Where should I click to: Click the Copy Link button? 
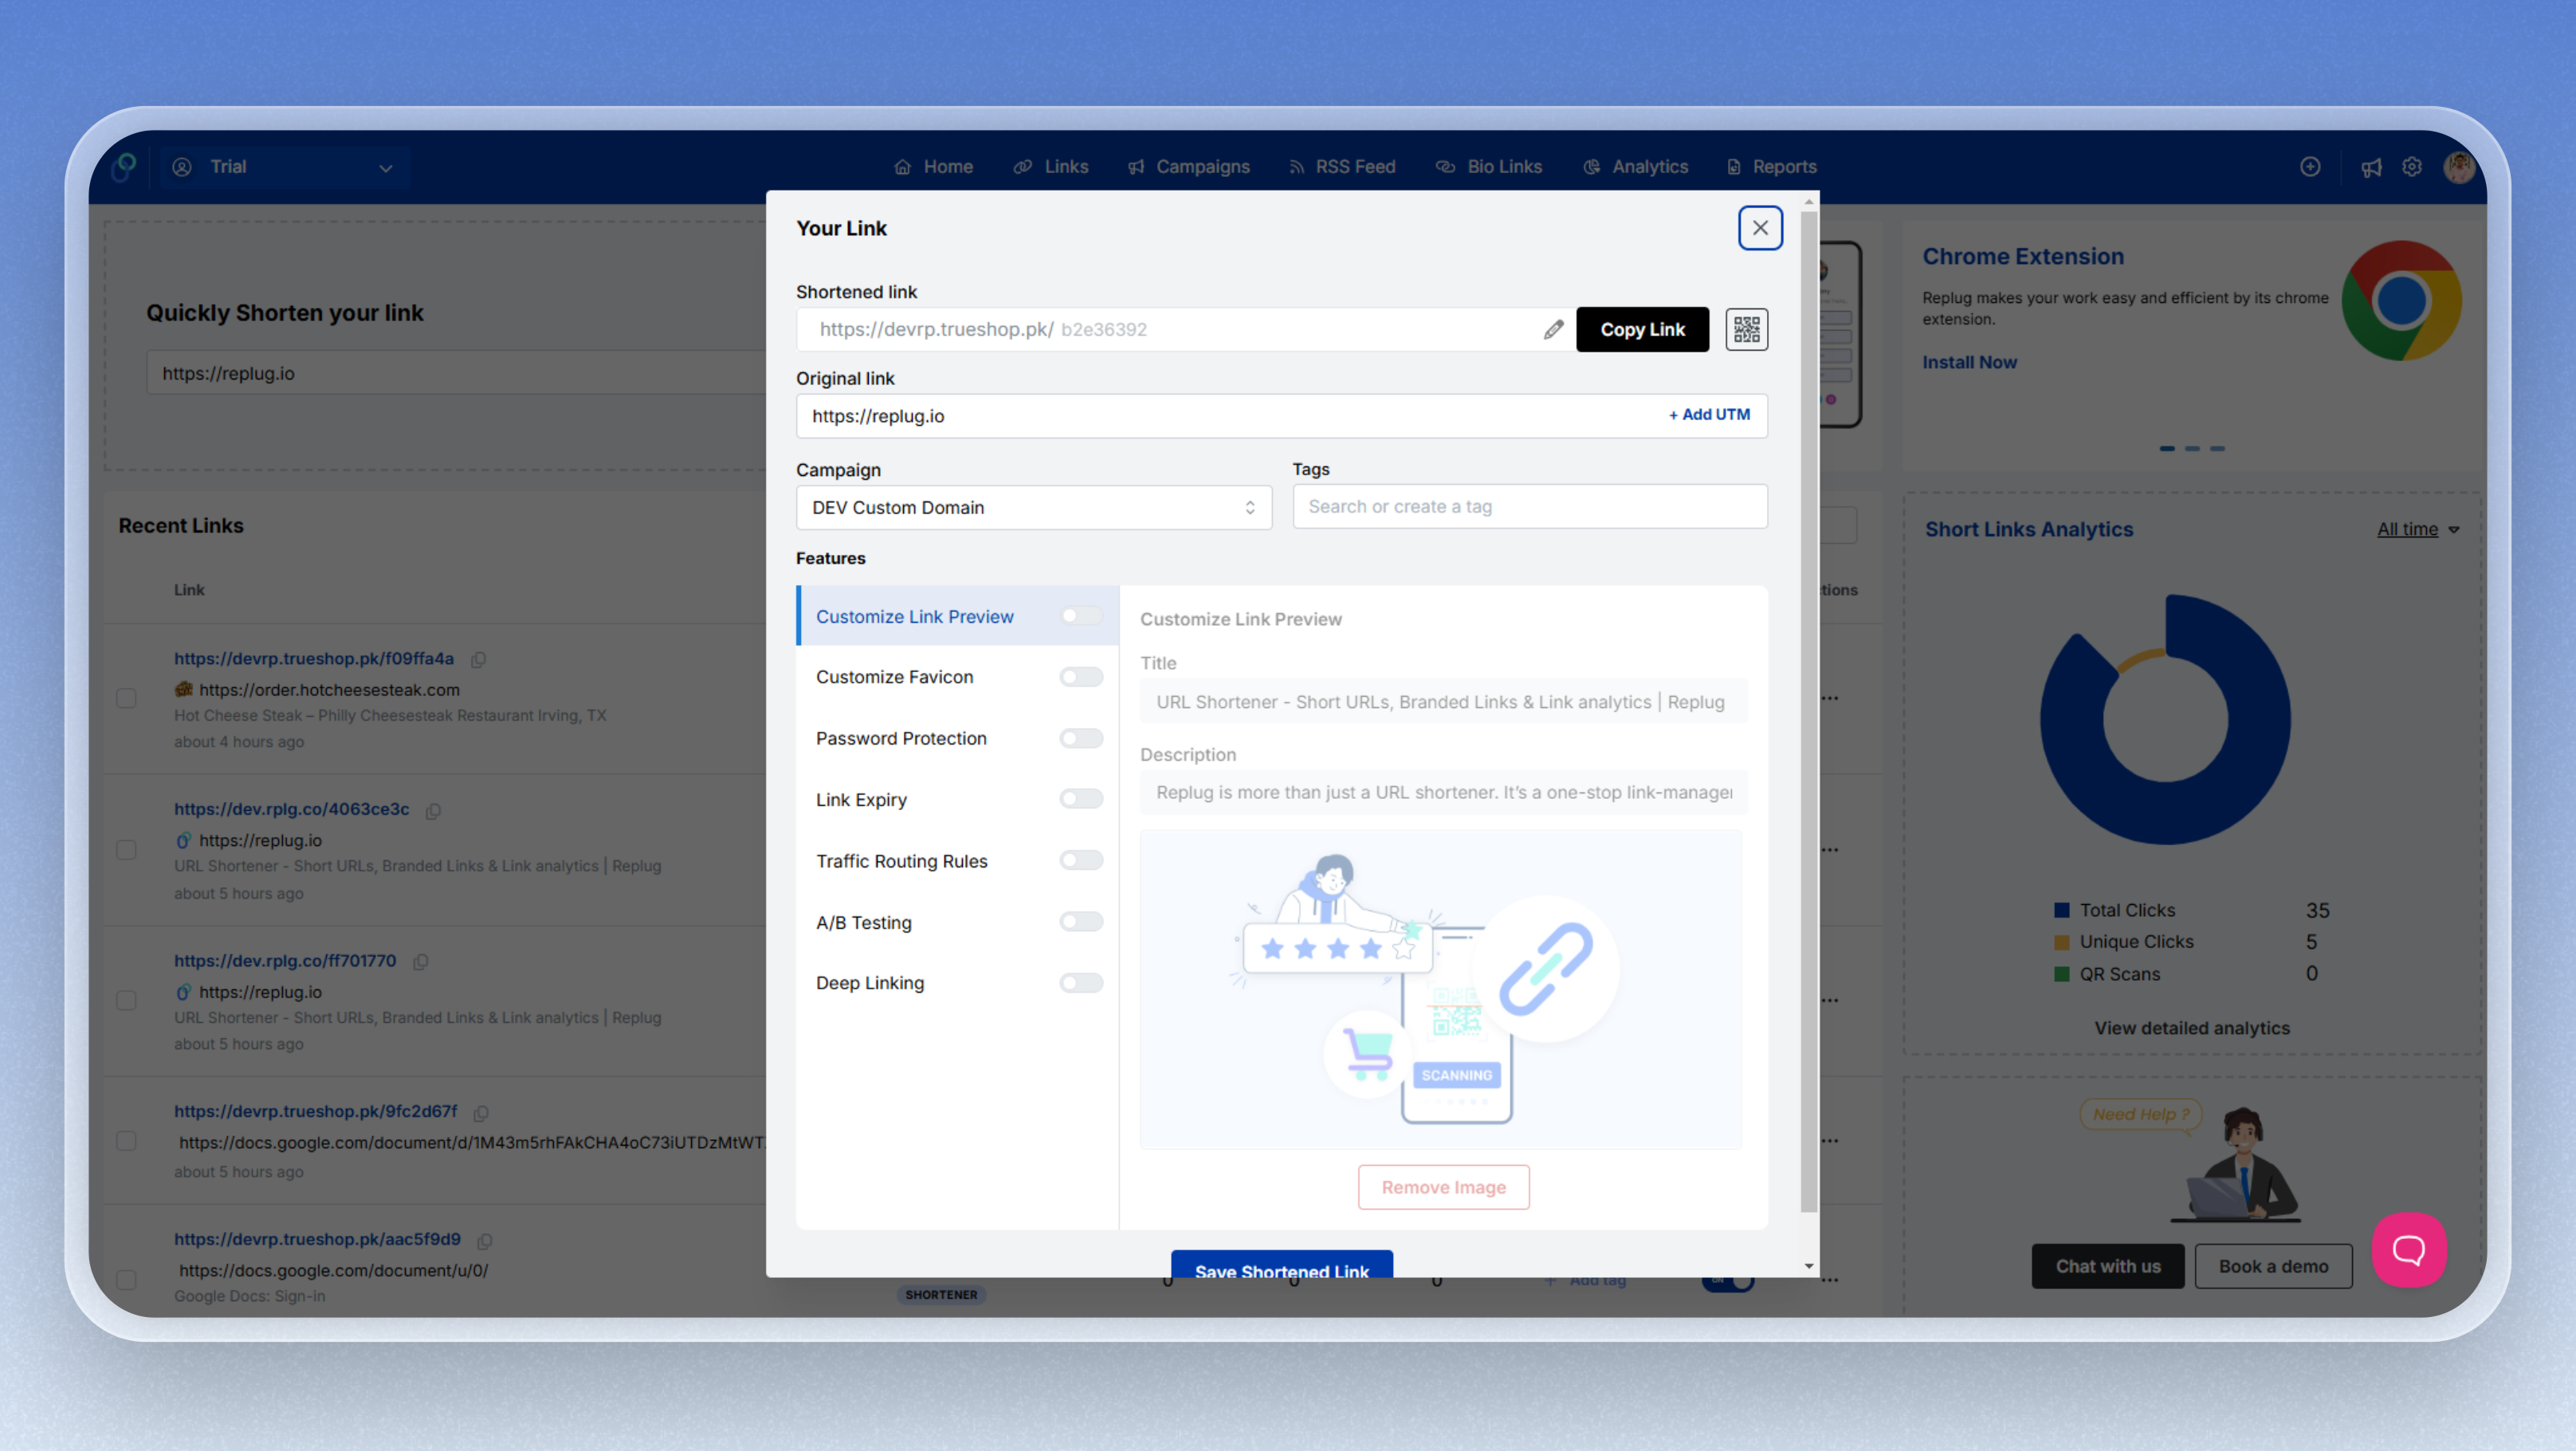pos(1642,329)
